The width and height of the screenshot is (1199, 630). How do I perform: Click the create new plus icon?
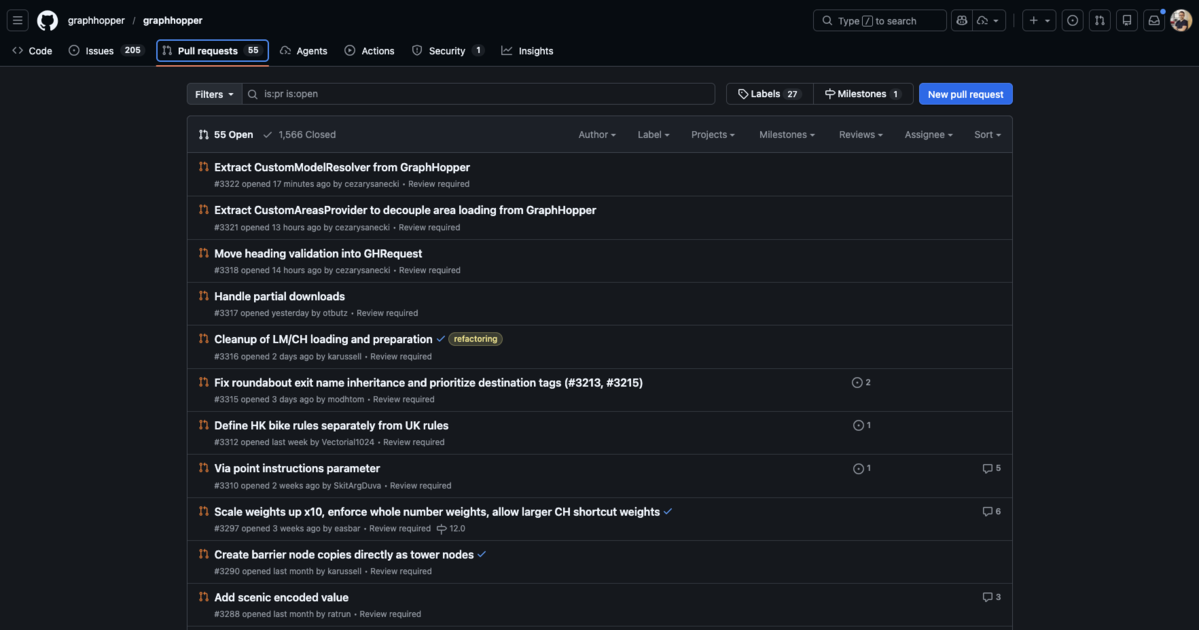click(x=1033, y=21)
